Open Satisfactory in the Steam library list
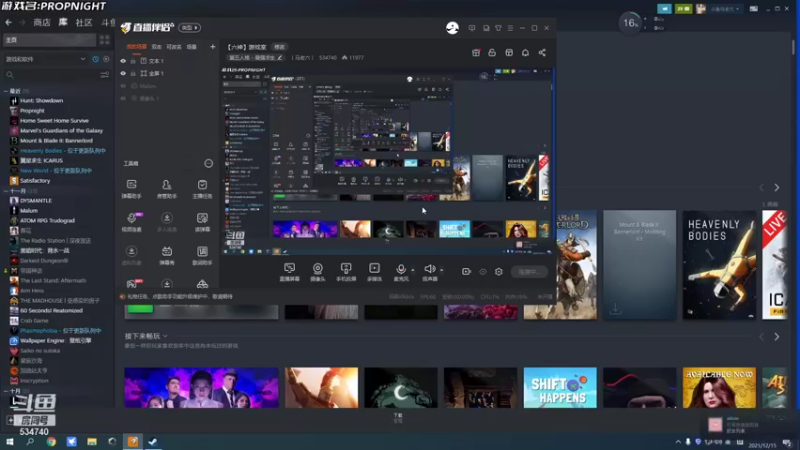Viewport: 800px width, 450px height. 35,181
